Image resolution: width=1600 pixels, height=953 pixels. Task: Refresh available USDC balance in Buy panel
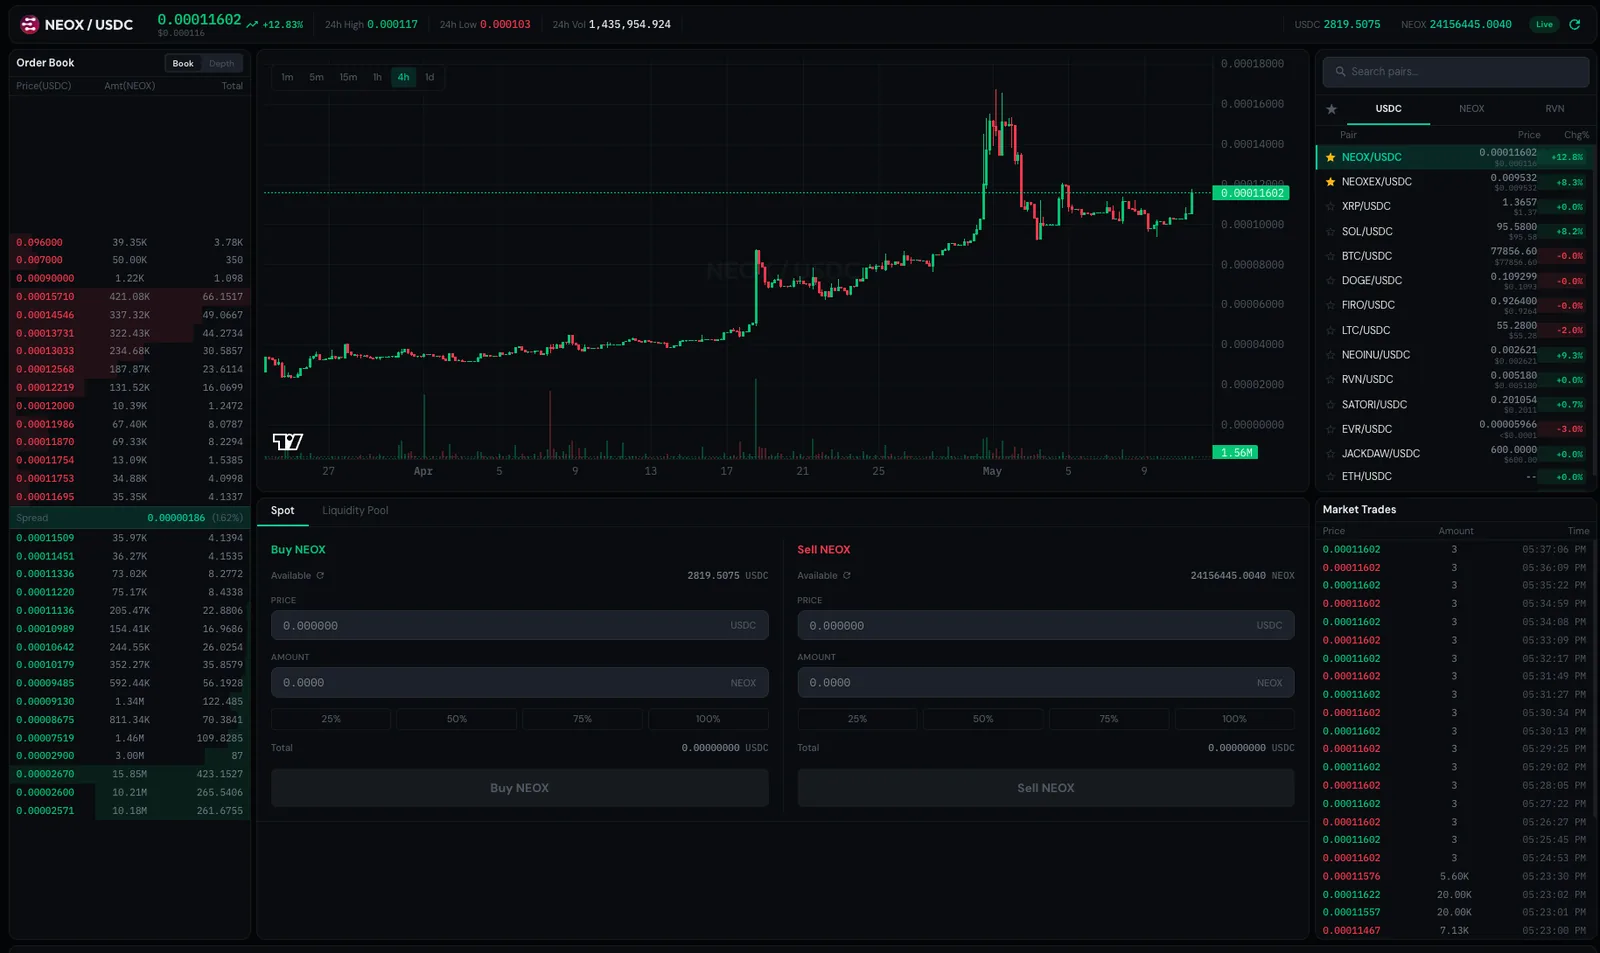coord(320,576)
